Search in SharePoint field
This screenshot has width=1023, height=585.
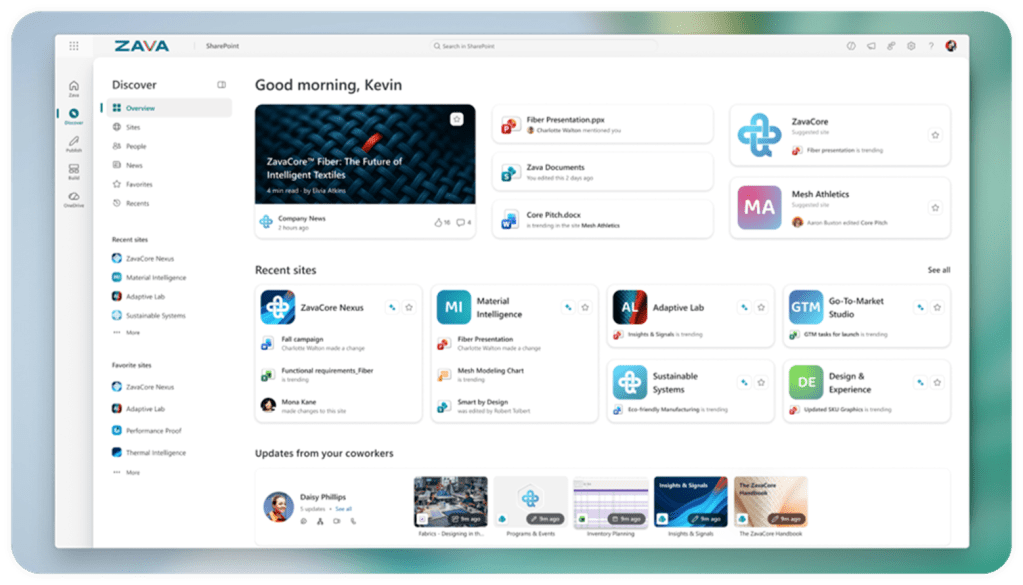pyautogui.click(x=543, y=46)
